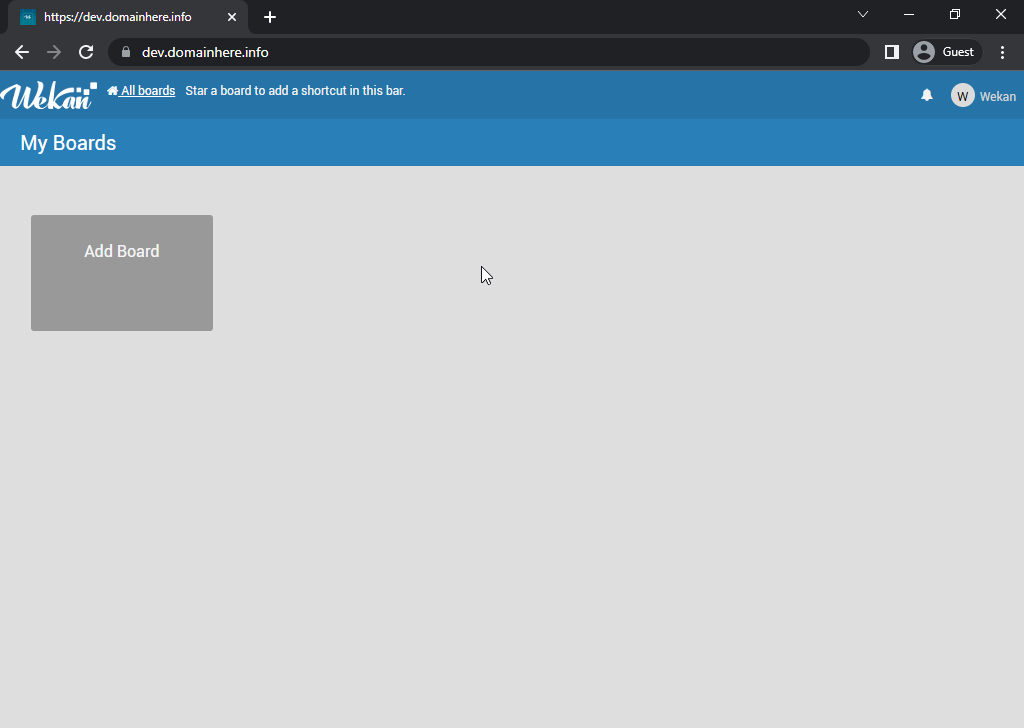Open a new browser tab
Image resolution: width=1024 pixels, height=728 pixels.
click(270, 17)
